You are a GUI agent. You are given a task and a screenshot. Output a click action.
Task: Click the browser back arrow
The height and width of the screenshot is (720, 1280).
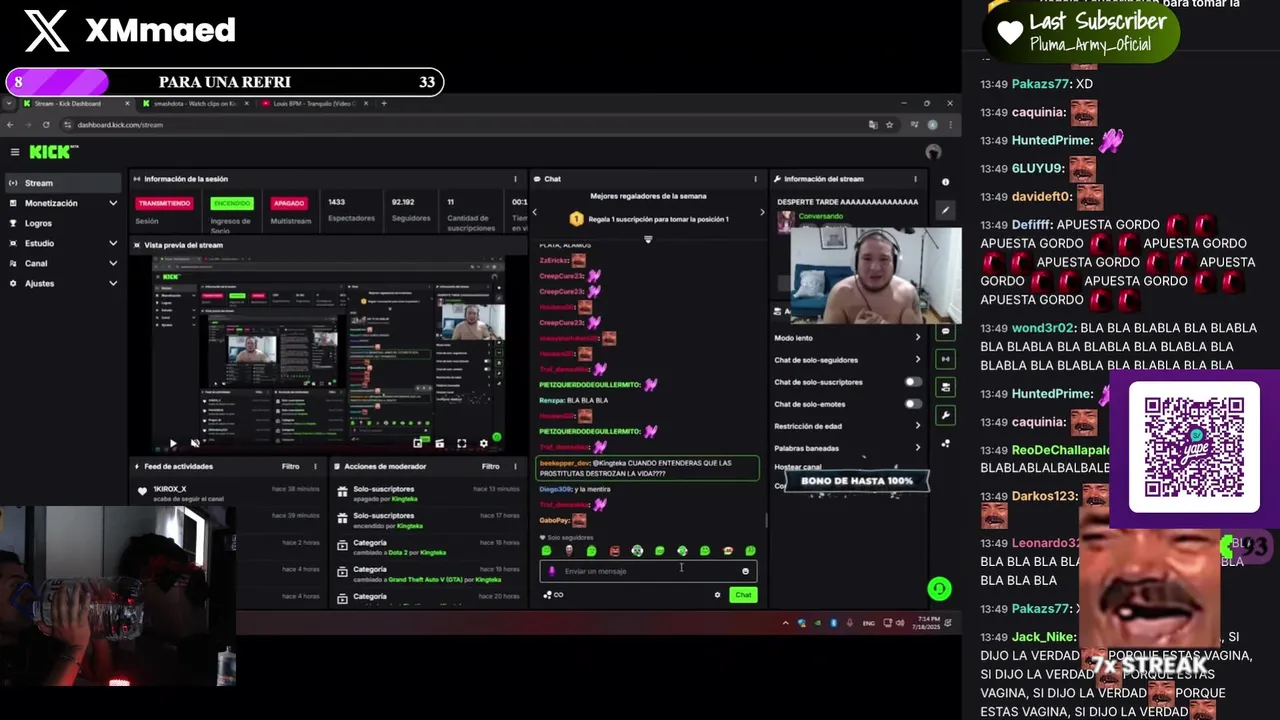(x=10, y=125)
